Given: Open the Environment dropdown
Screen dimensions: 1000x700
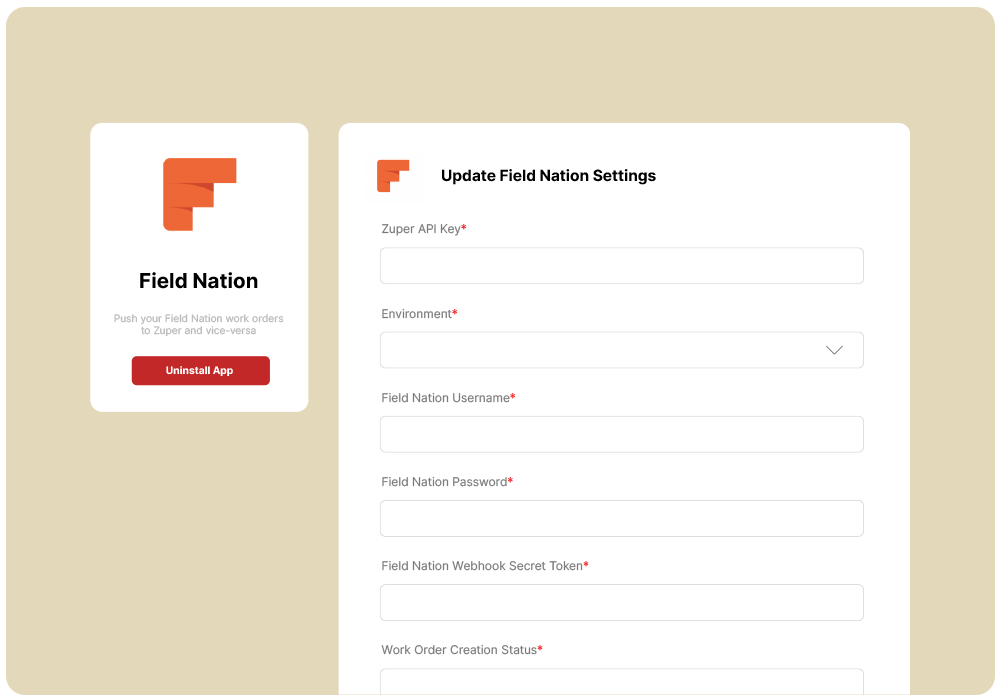Looking at the screenshot, I should tap(622, 350).
